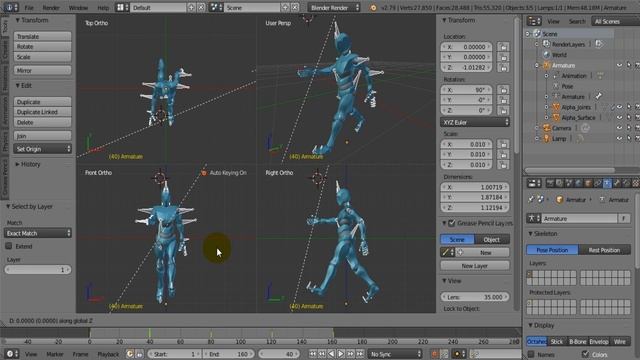The width and height of the screenshot is (640, 360).
Task: Open the Render menu
Action: [x=51, y=7]
